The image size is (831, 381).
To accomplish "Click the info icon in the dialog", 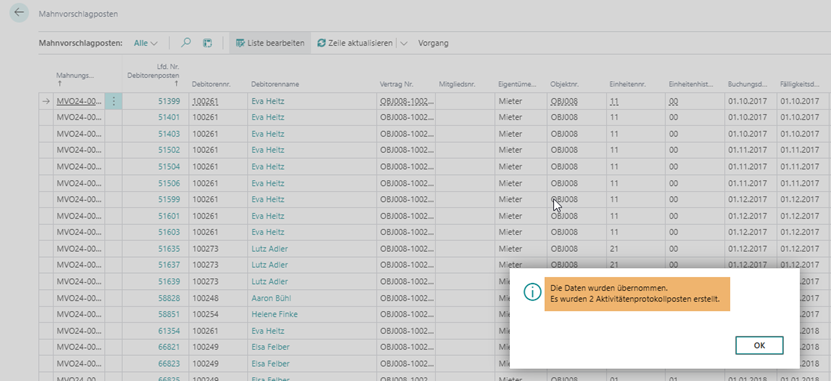I will coord(532,291).
